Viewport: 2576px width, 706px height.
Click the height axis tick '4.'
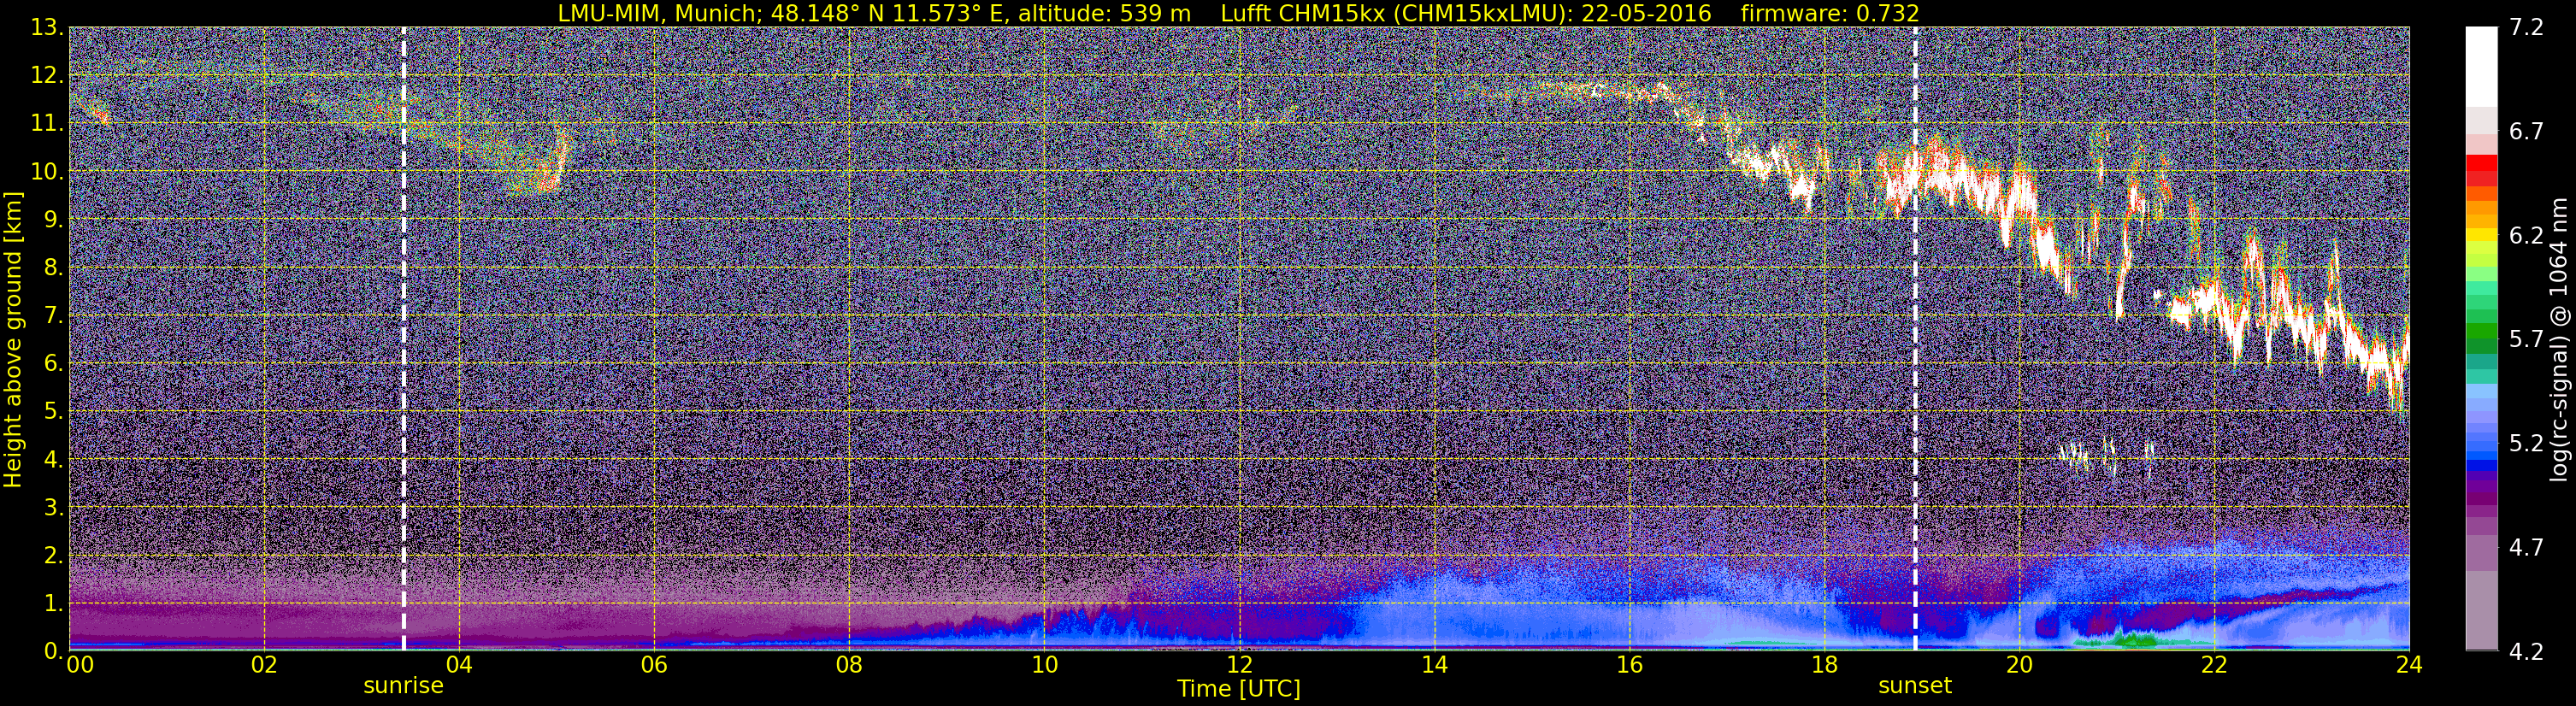pyautogui.click(x=53, y=460)
